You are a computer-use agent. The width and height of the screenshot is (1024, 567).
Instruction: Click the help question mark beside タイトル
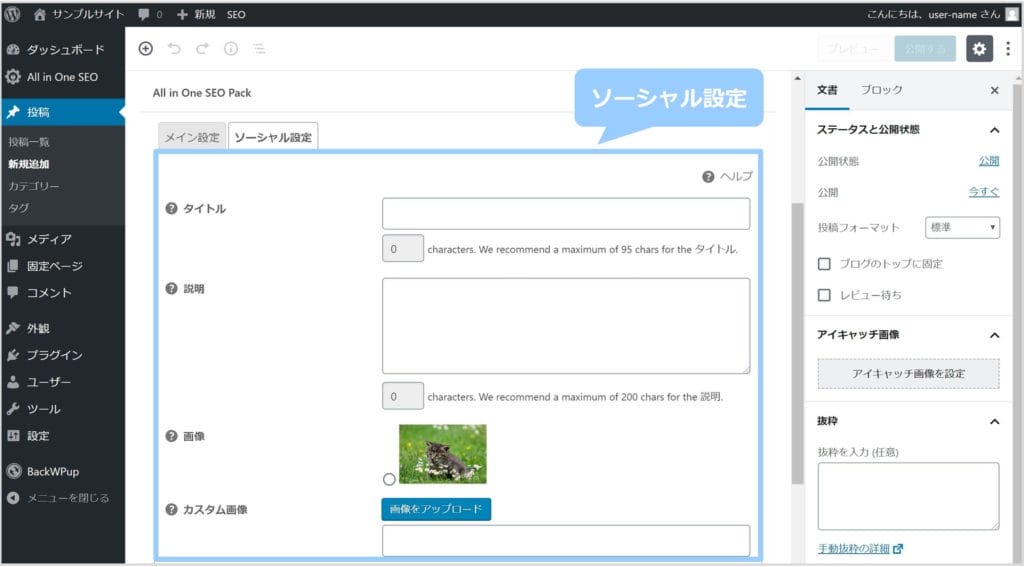click(171, 209)
